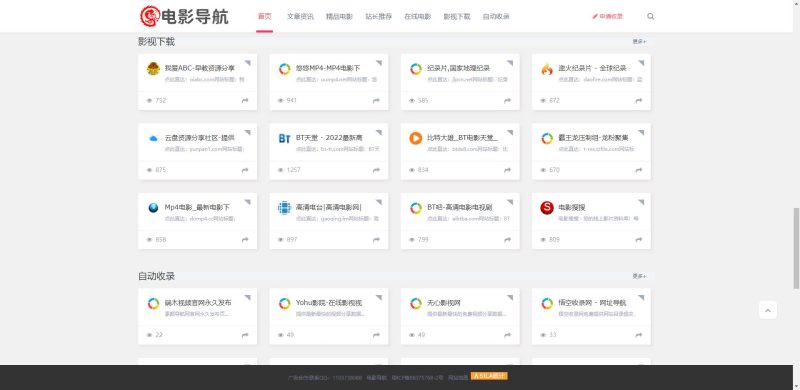Click the page vertical scrollbar thumb
This screenshot has height=390, width=800.
pyautogui.click(x=796, y=249)
